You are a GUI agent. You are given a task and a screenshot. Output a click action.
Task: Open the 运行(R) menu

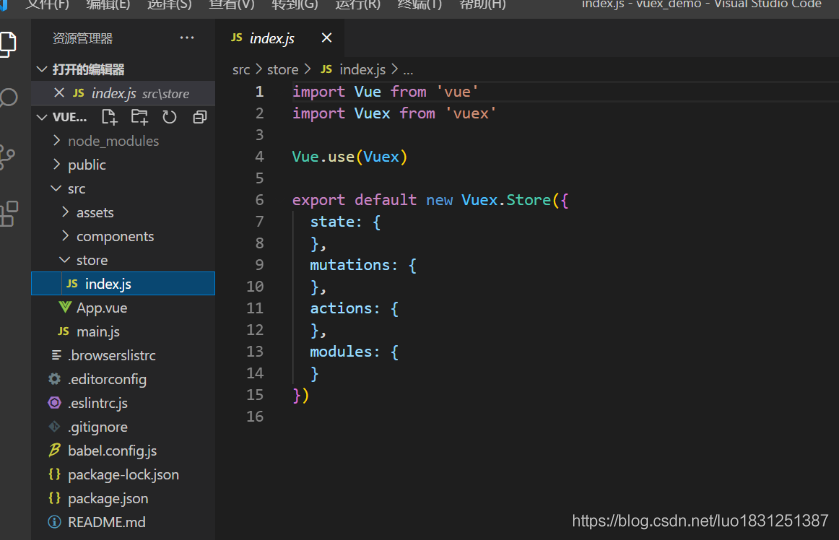point(357,4)
